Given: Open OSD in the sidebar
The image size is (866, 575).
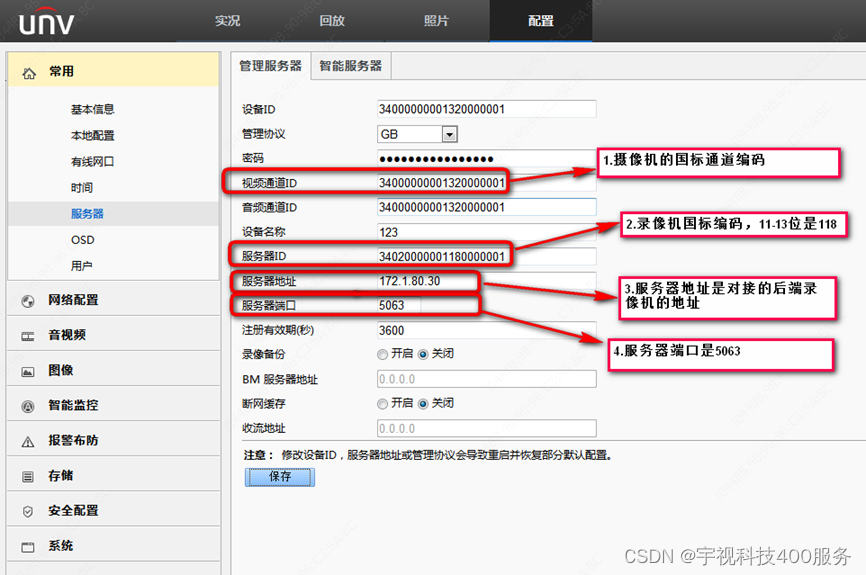Looking at the screenshot, I should coord(83,240).
